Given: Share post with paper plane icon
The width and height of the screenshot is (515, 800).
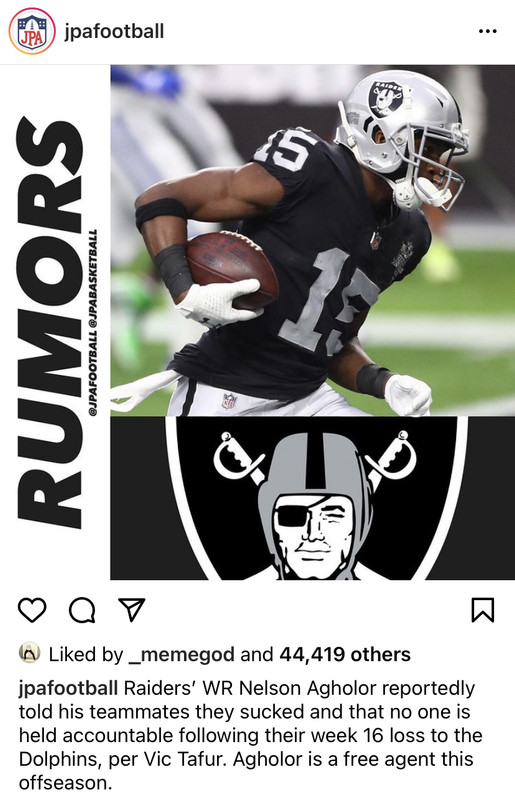Looking at the screenshot, I should click(132, 609).
